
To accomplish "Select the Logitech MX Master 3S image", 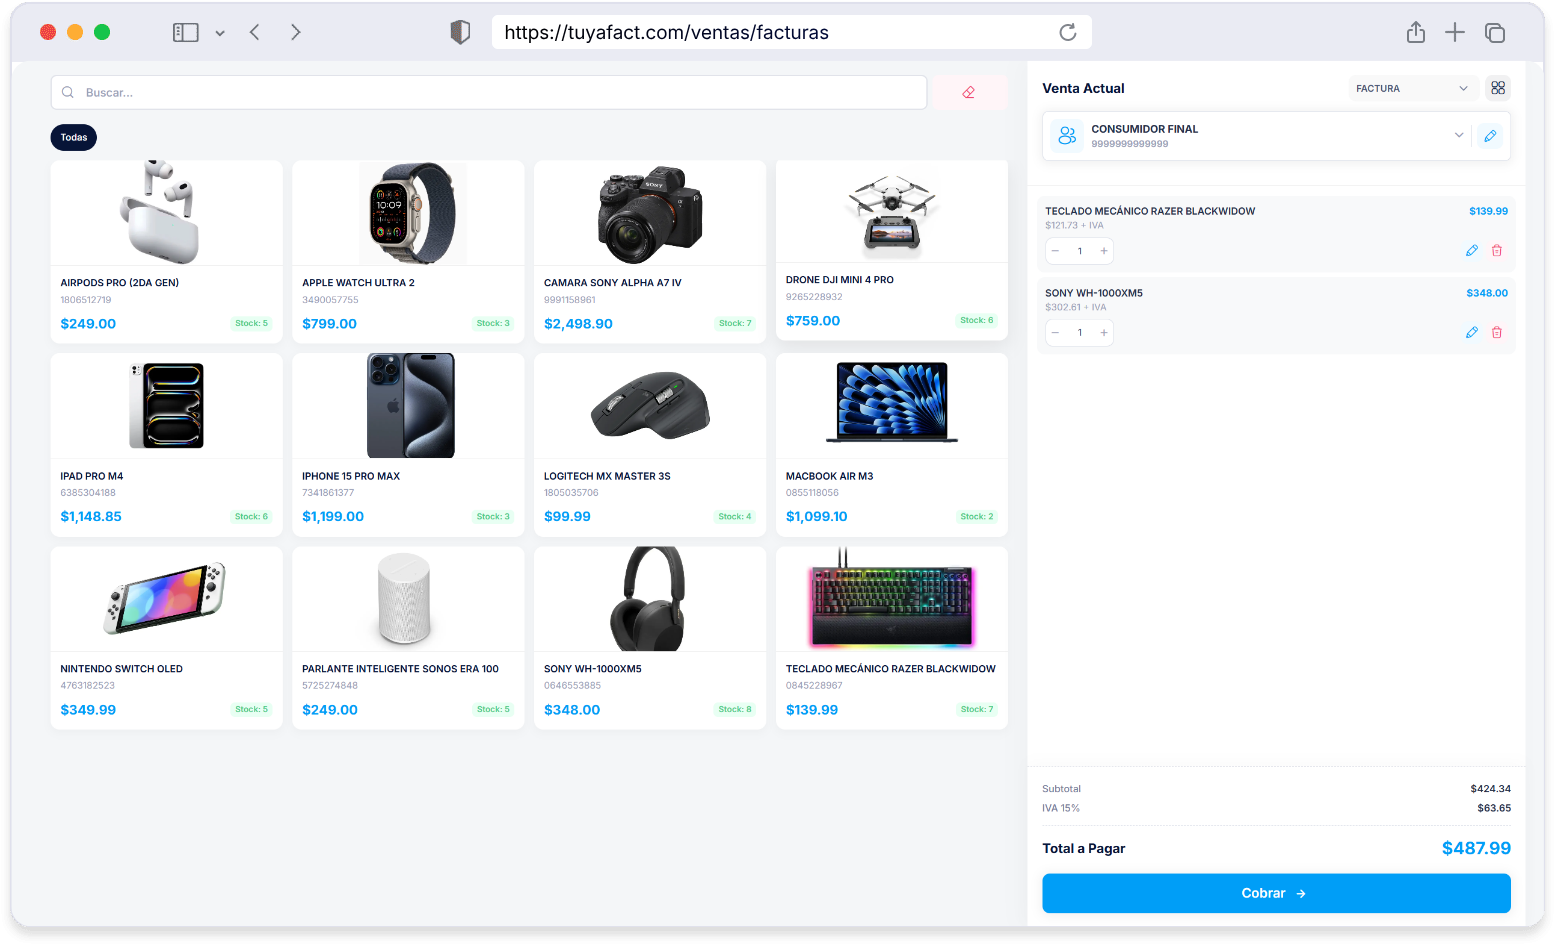I will (650, 405).
